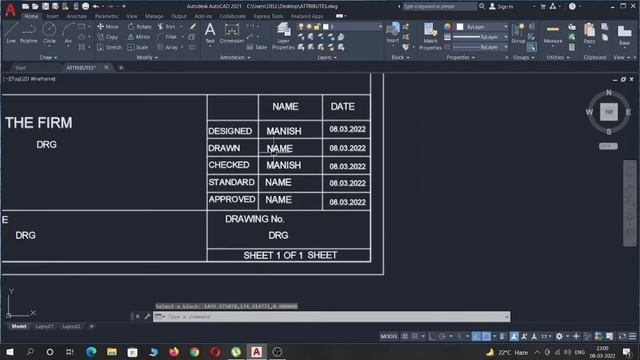The height and width of the screenshot is (360, 640).
Task: Toggle MODEL space button in status bar
Action: tap(389, 336)
